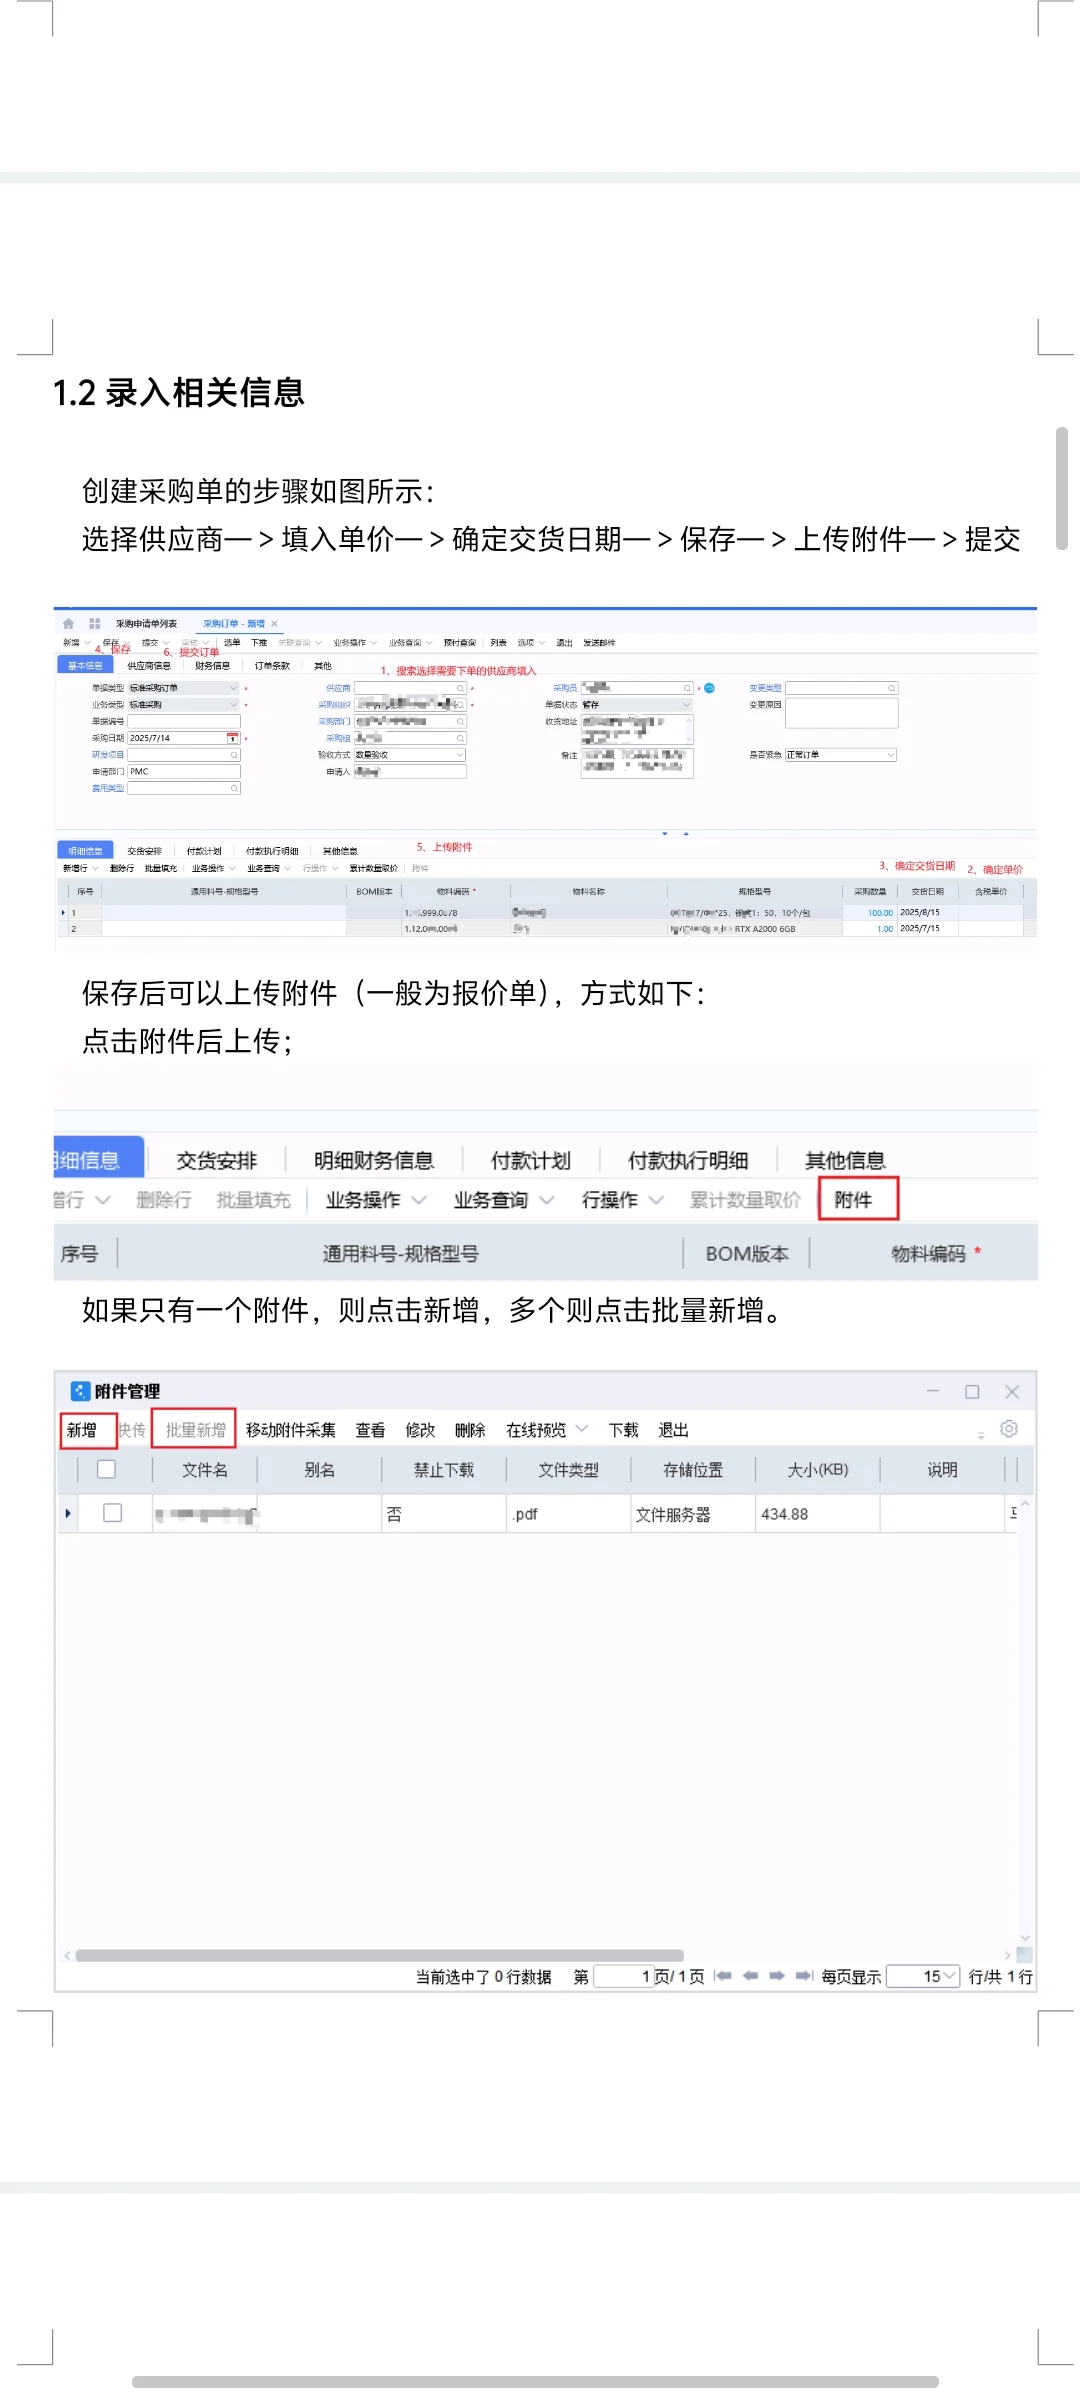Click 查看 in 附件管理 toolbar
The height and width of the screenshot is (2400, 1080).
click(x=370, y=1430)
